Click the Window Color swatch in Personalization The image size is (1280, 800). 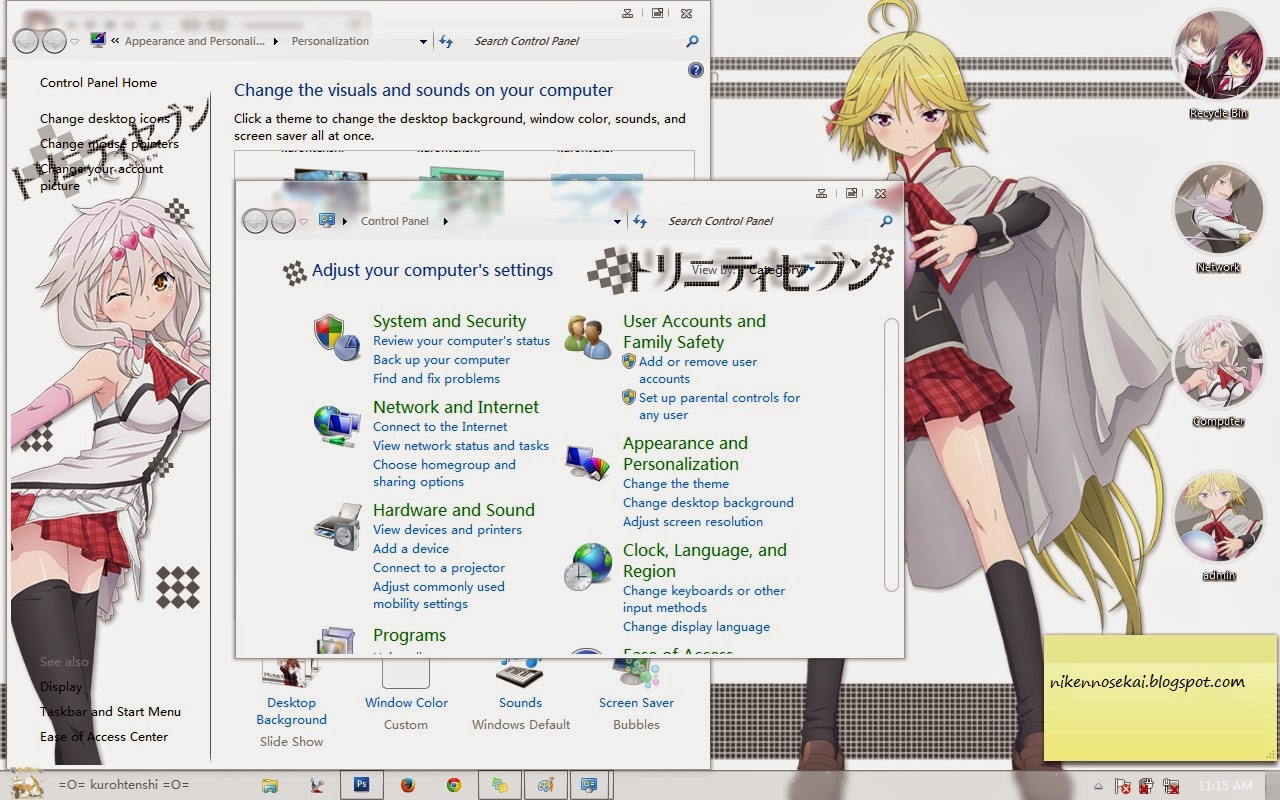[405, 673]
